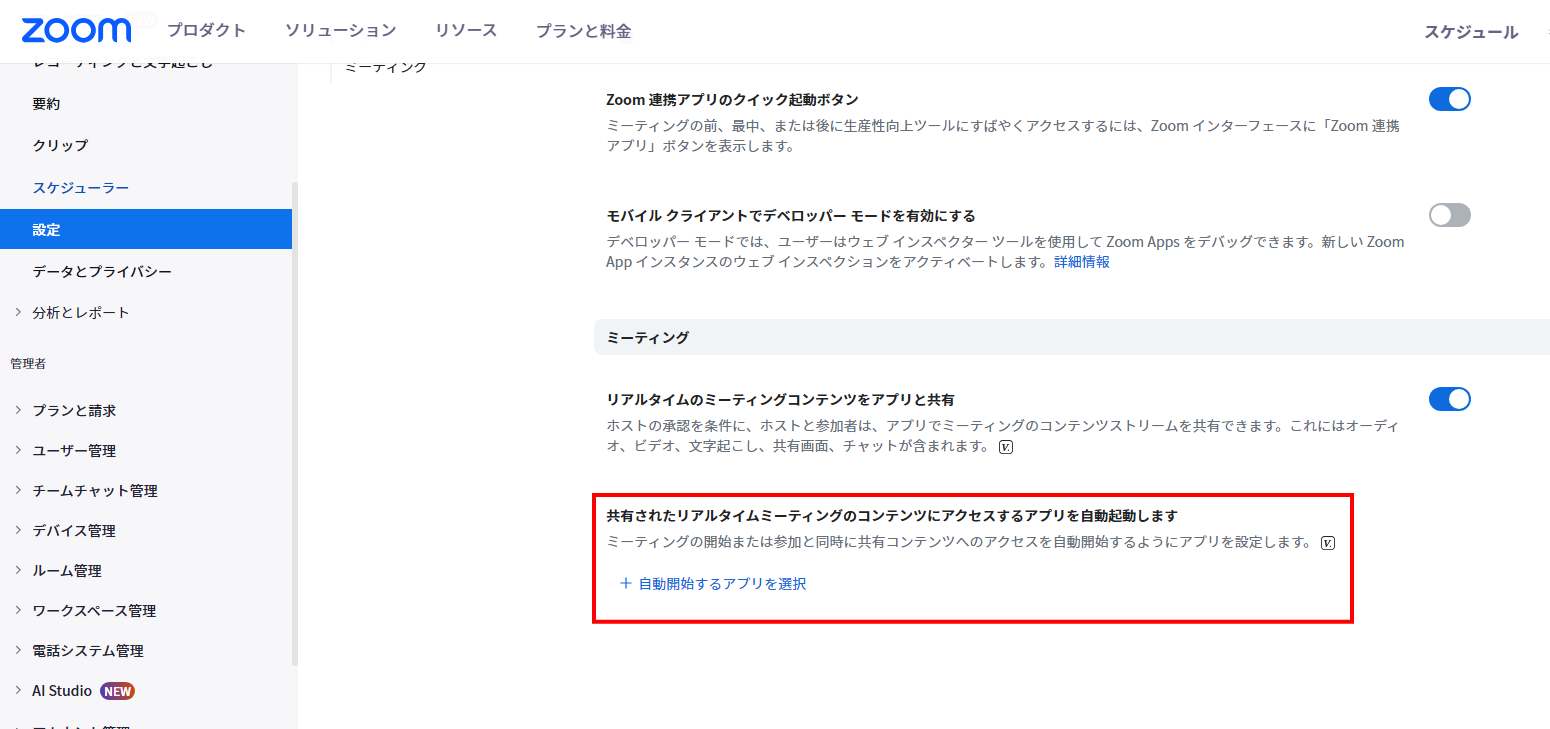
Task: Expand 分析とレポート in sidebar
Action: [x=18, y=313]
